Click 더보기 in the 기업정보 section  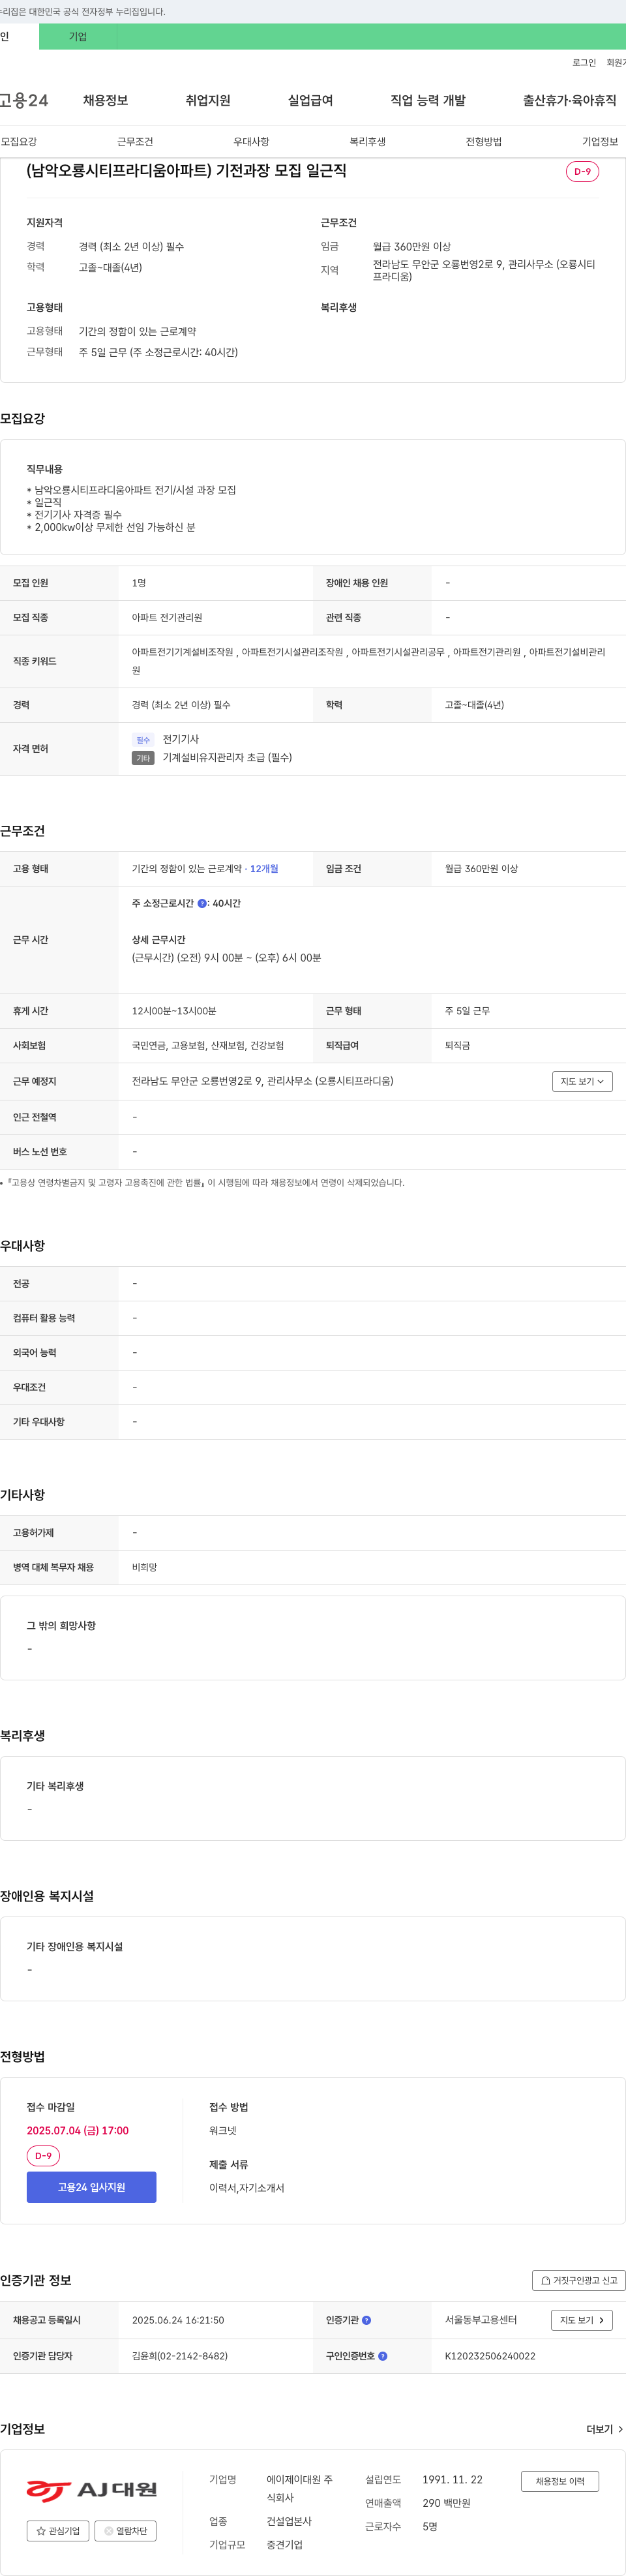(x=604, y=2429)
